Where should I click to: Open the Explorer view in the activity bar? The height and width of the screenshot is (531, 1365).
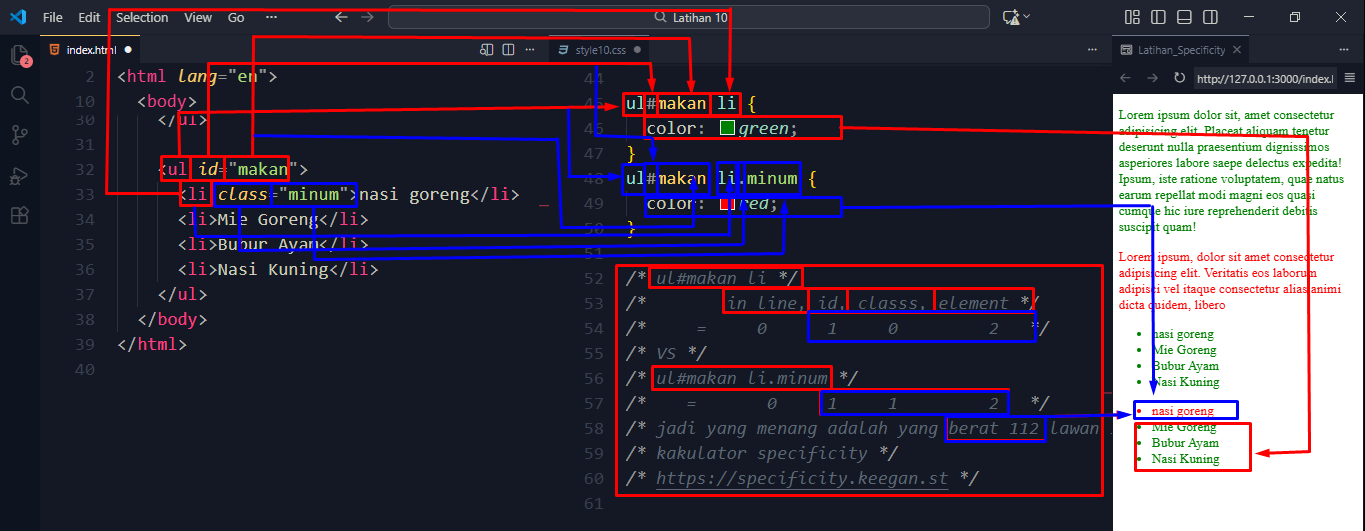19,55
